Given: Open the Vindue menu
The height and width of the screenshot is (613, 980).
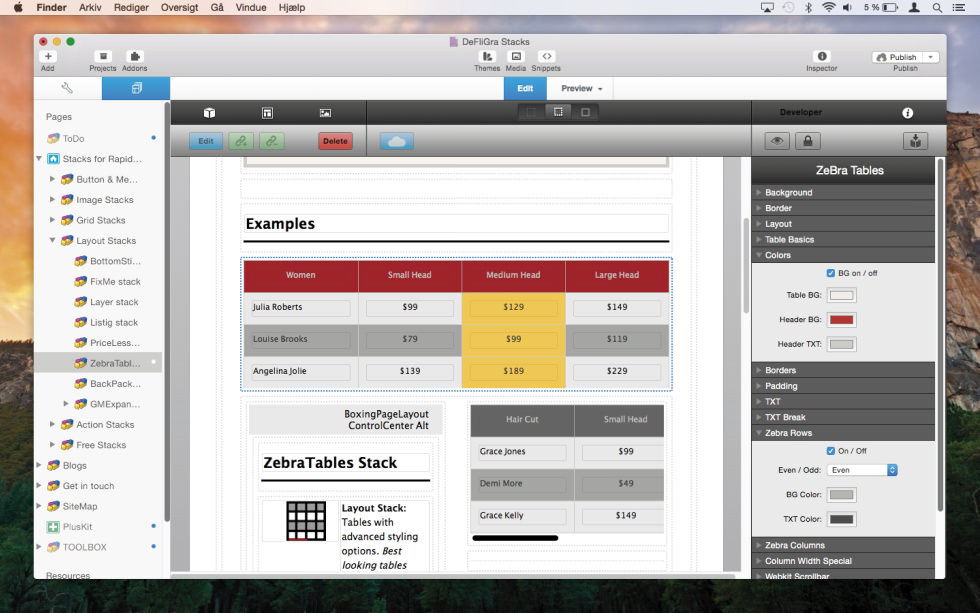Looking at the screenshot, I should pos(251,7).
